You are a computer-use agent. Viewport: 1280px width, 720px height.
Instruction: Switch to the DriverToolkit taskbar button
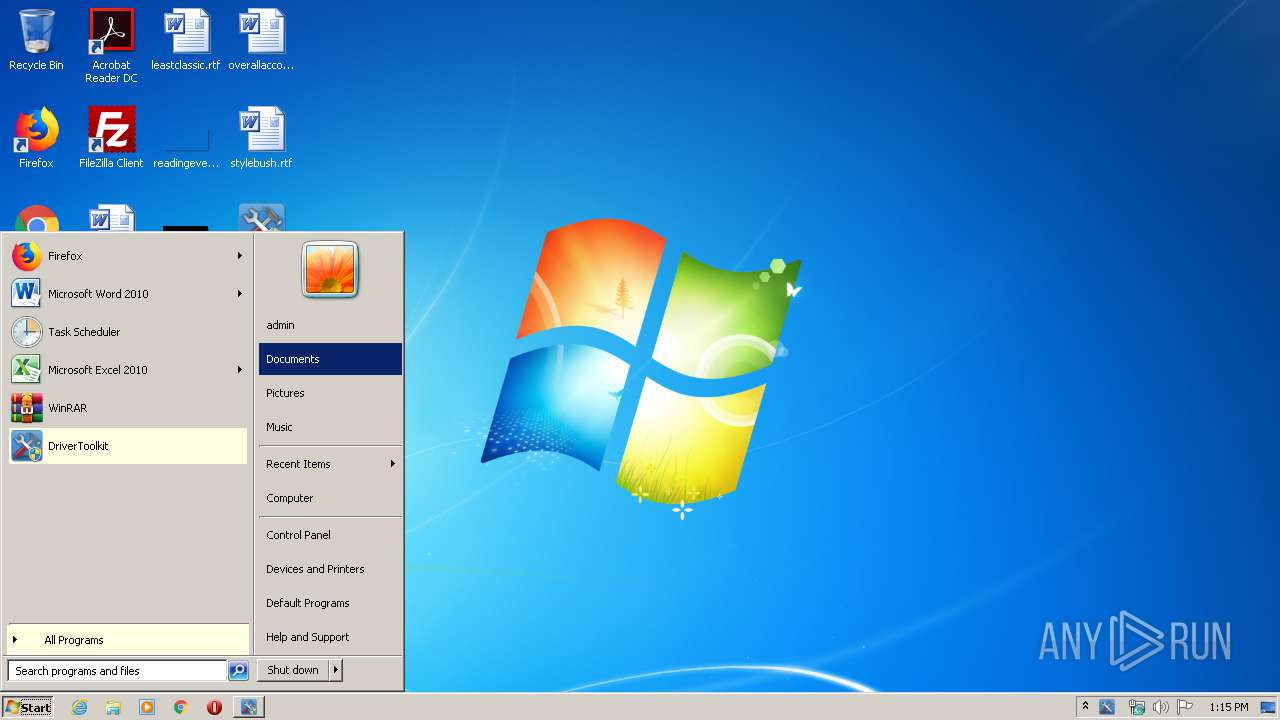(x=248, y=707)
